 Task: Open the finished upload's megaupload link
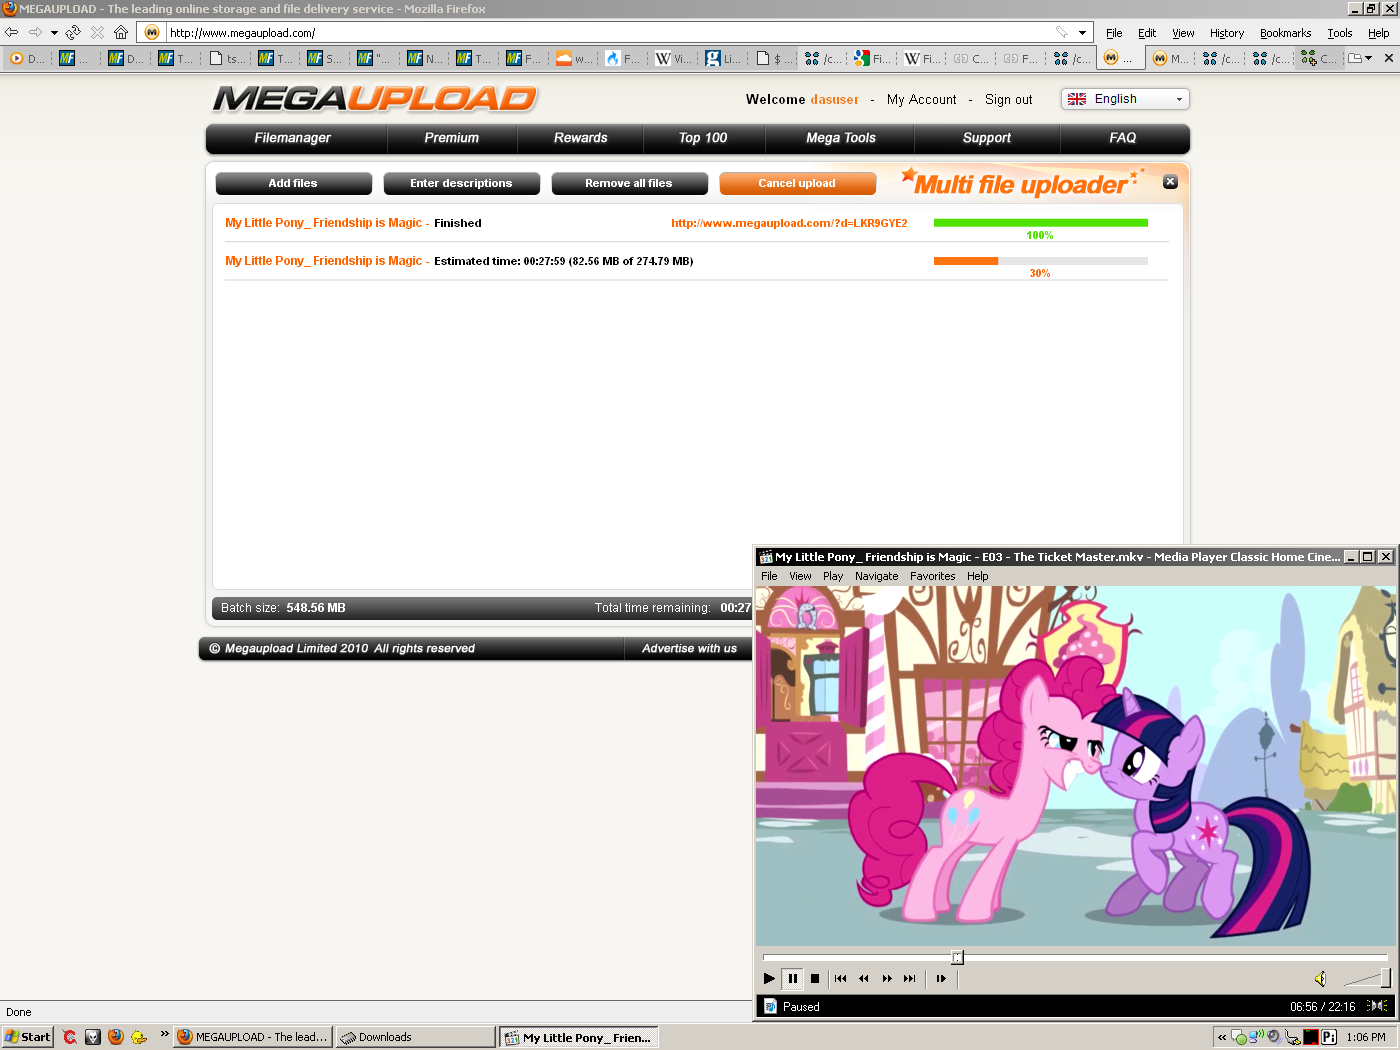[x=789, y=223]
